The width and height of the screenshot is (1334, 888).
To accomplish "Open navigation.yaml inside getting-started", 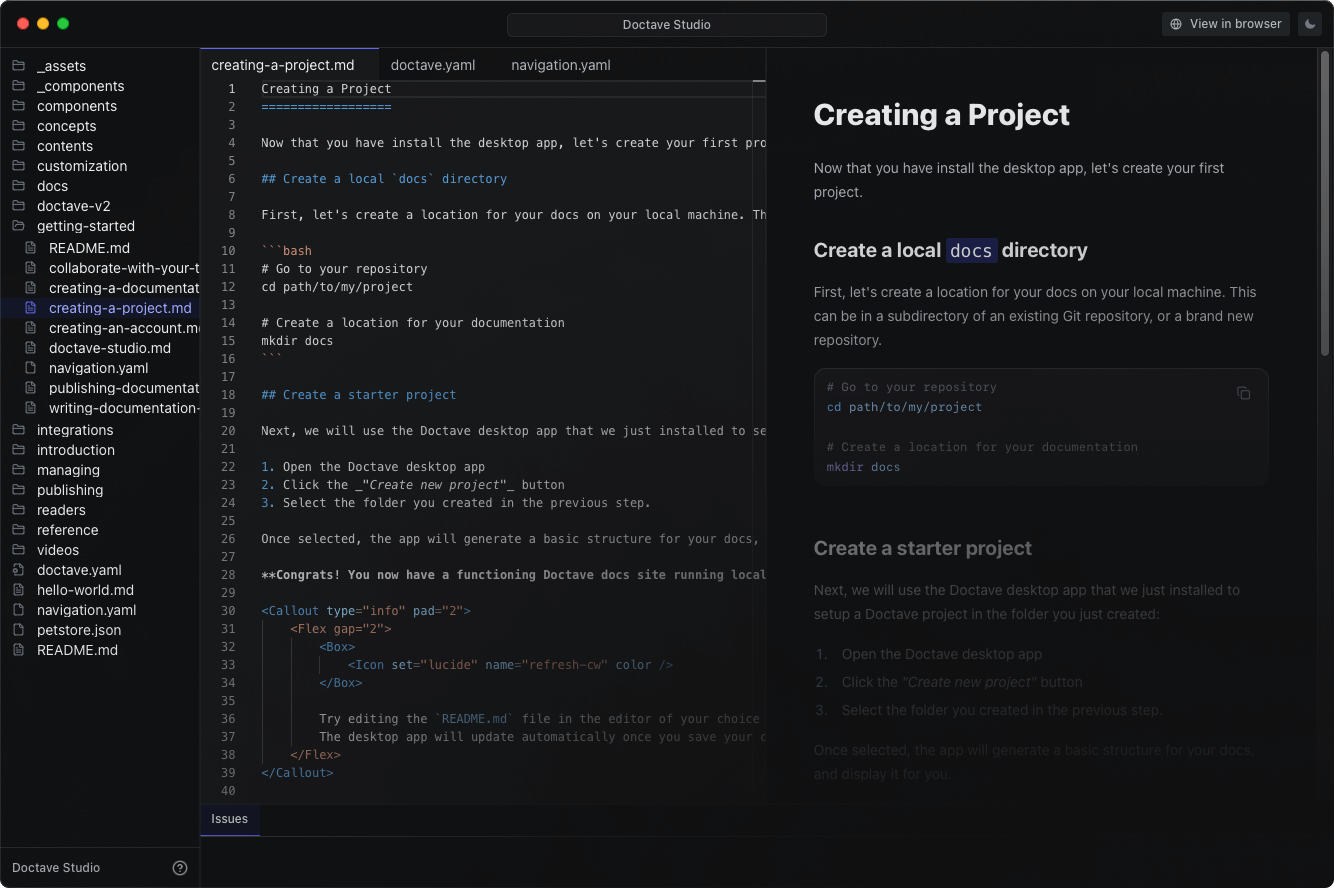I will (x=100, y=368).
